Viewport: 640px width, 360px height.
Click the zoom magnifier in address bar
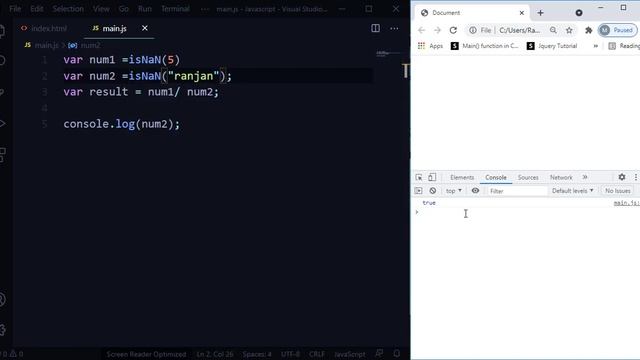[x=553, y=30]
